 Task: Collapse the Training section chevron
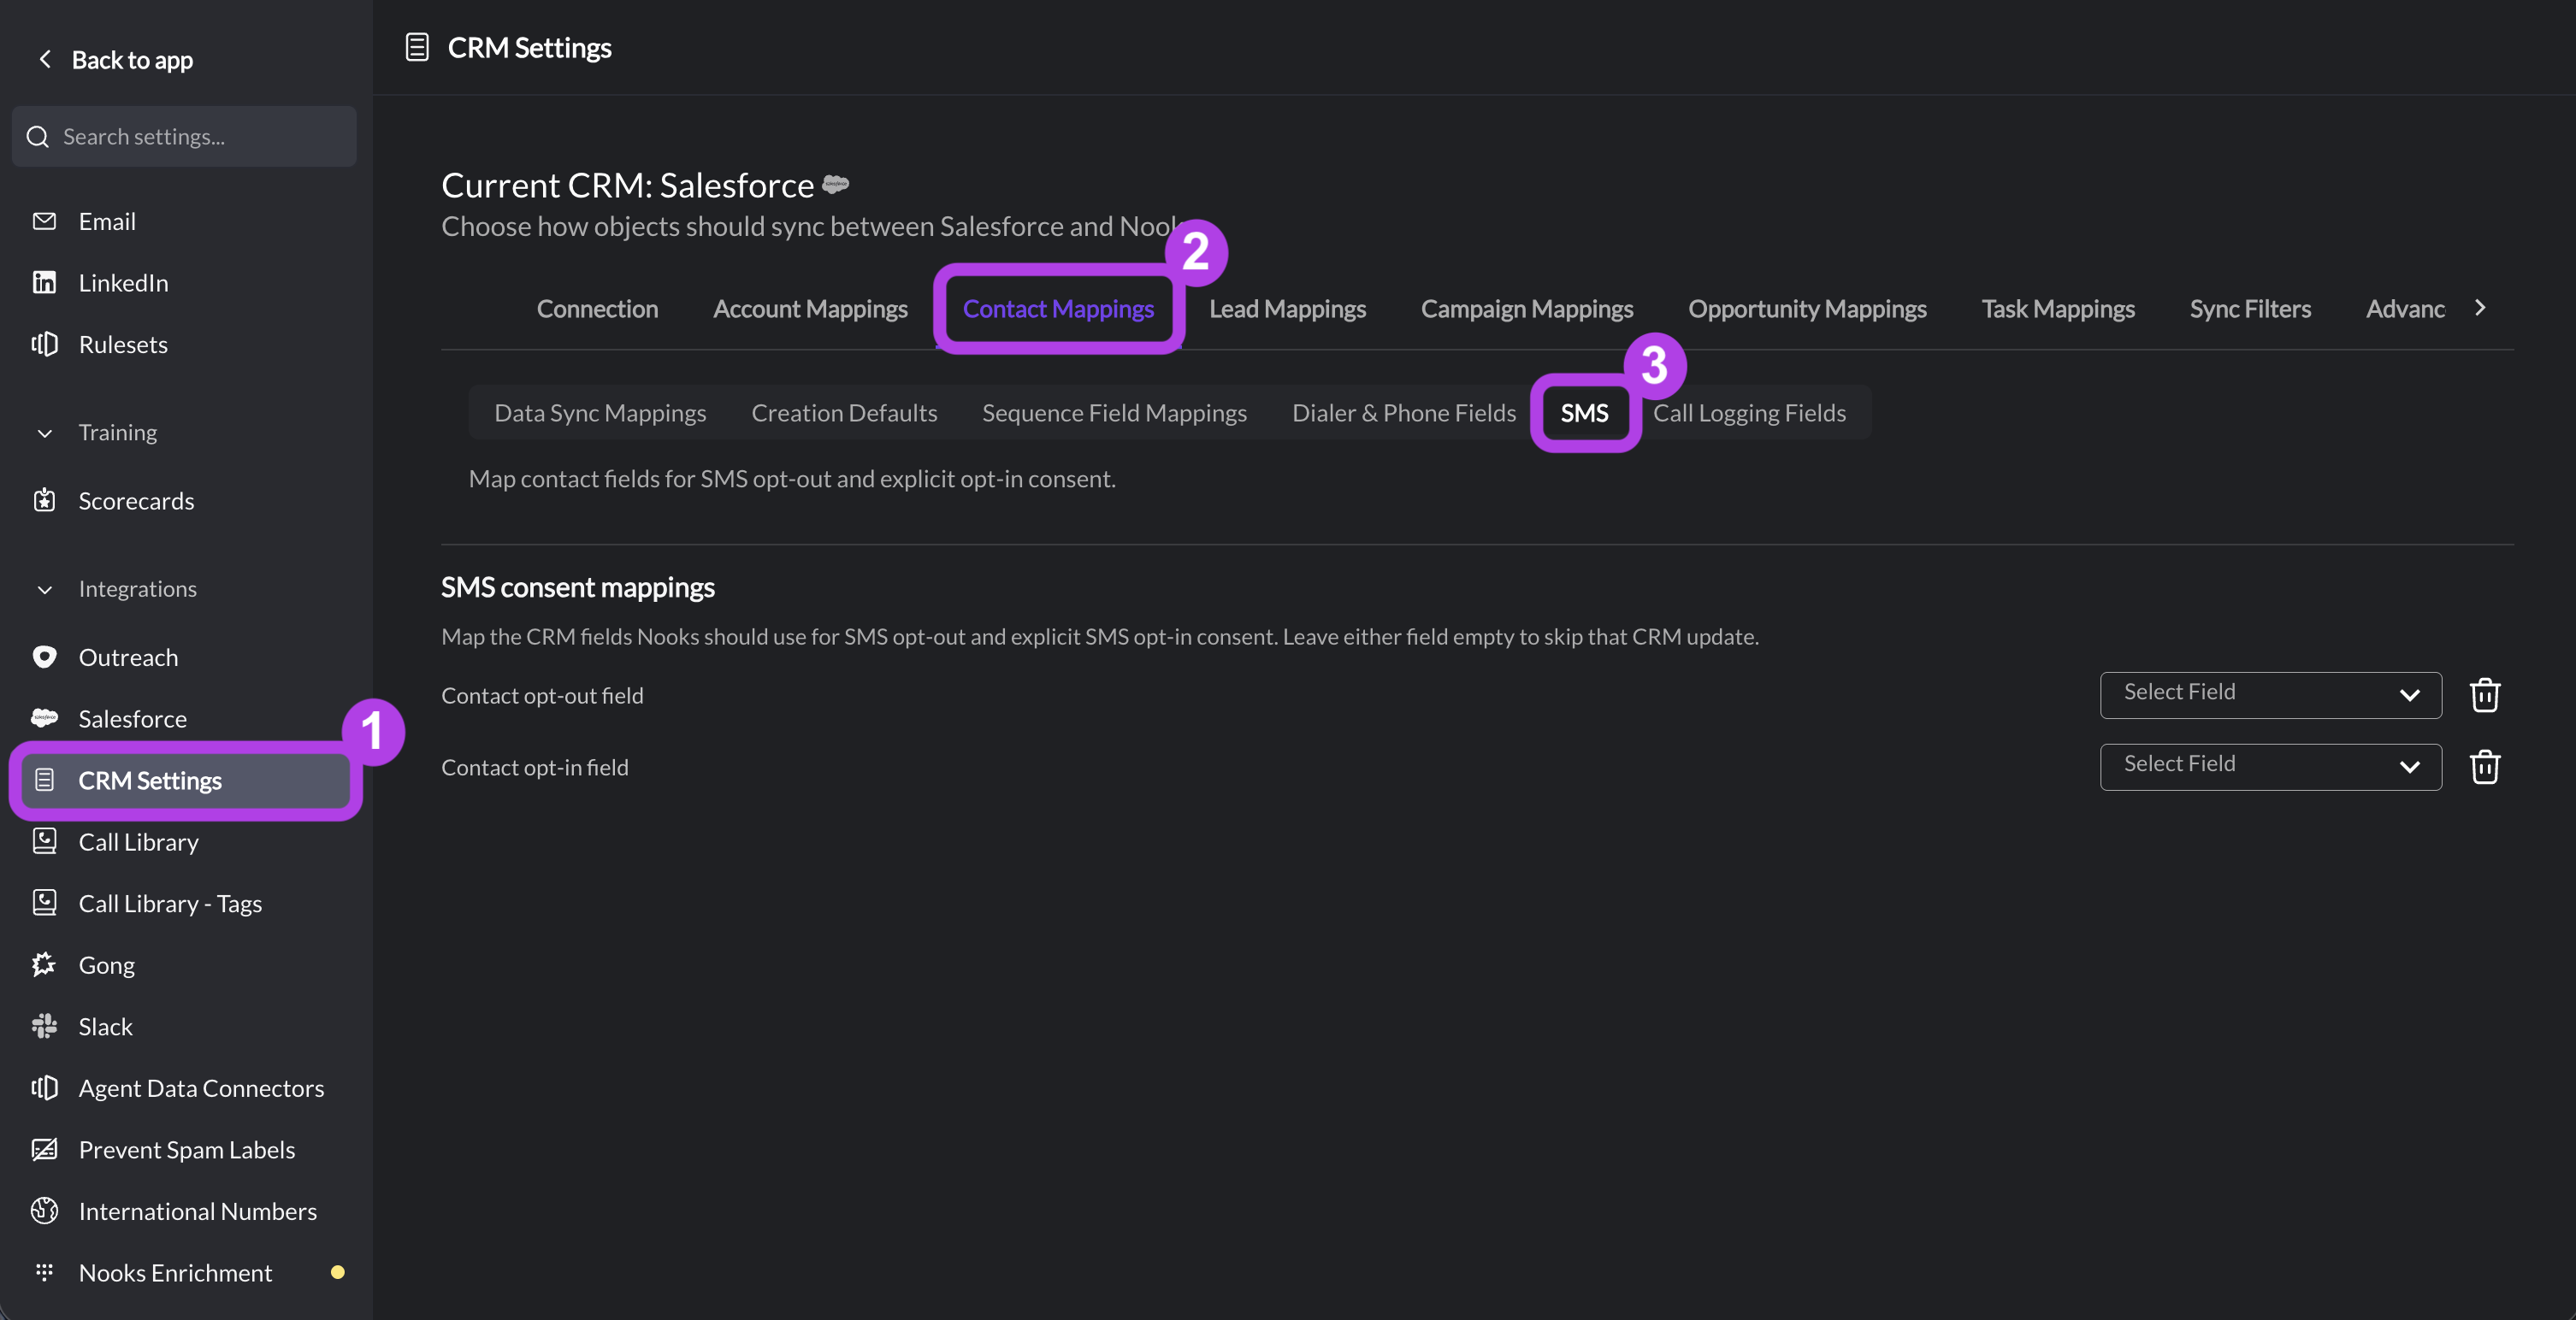(45, 433)
